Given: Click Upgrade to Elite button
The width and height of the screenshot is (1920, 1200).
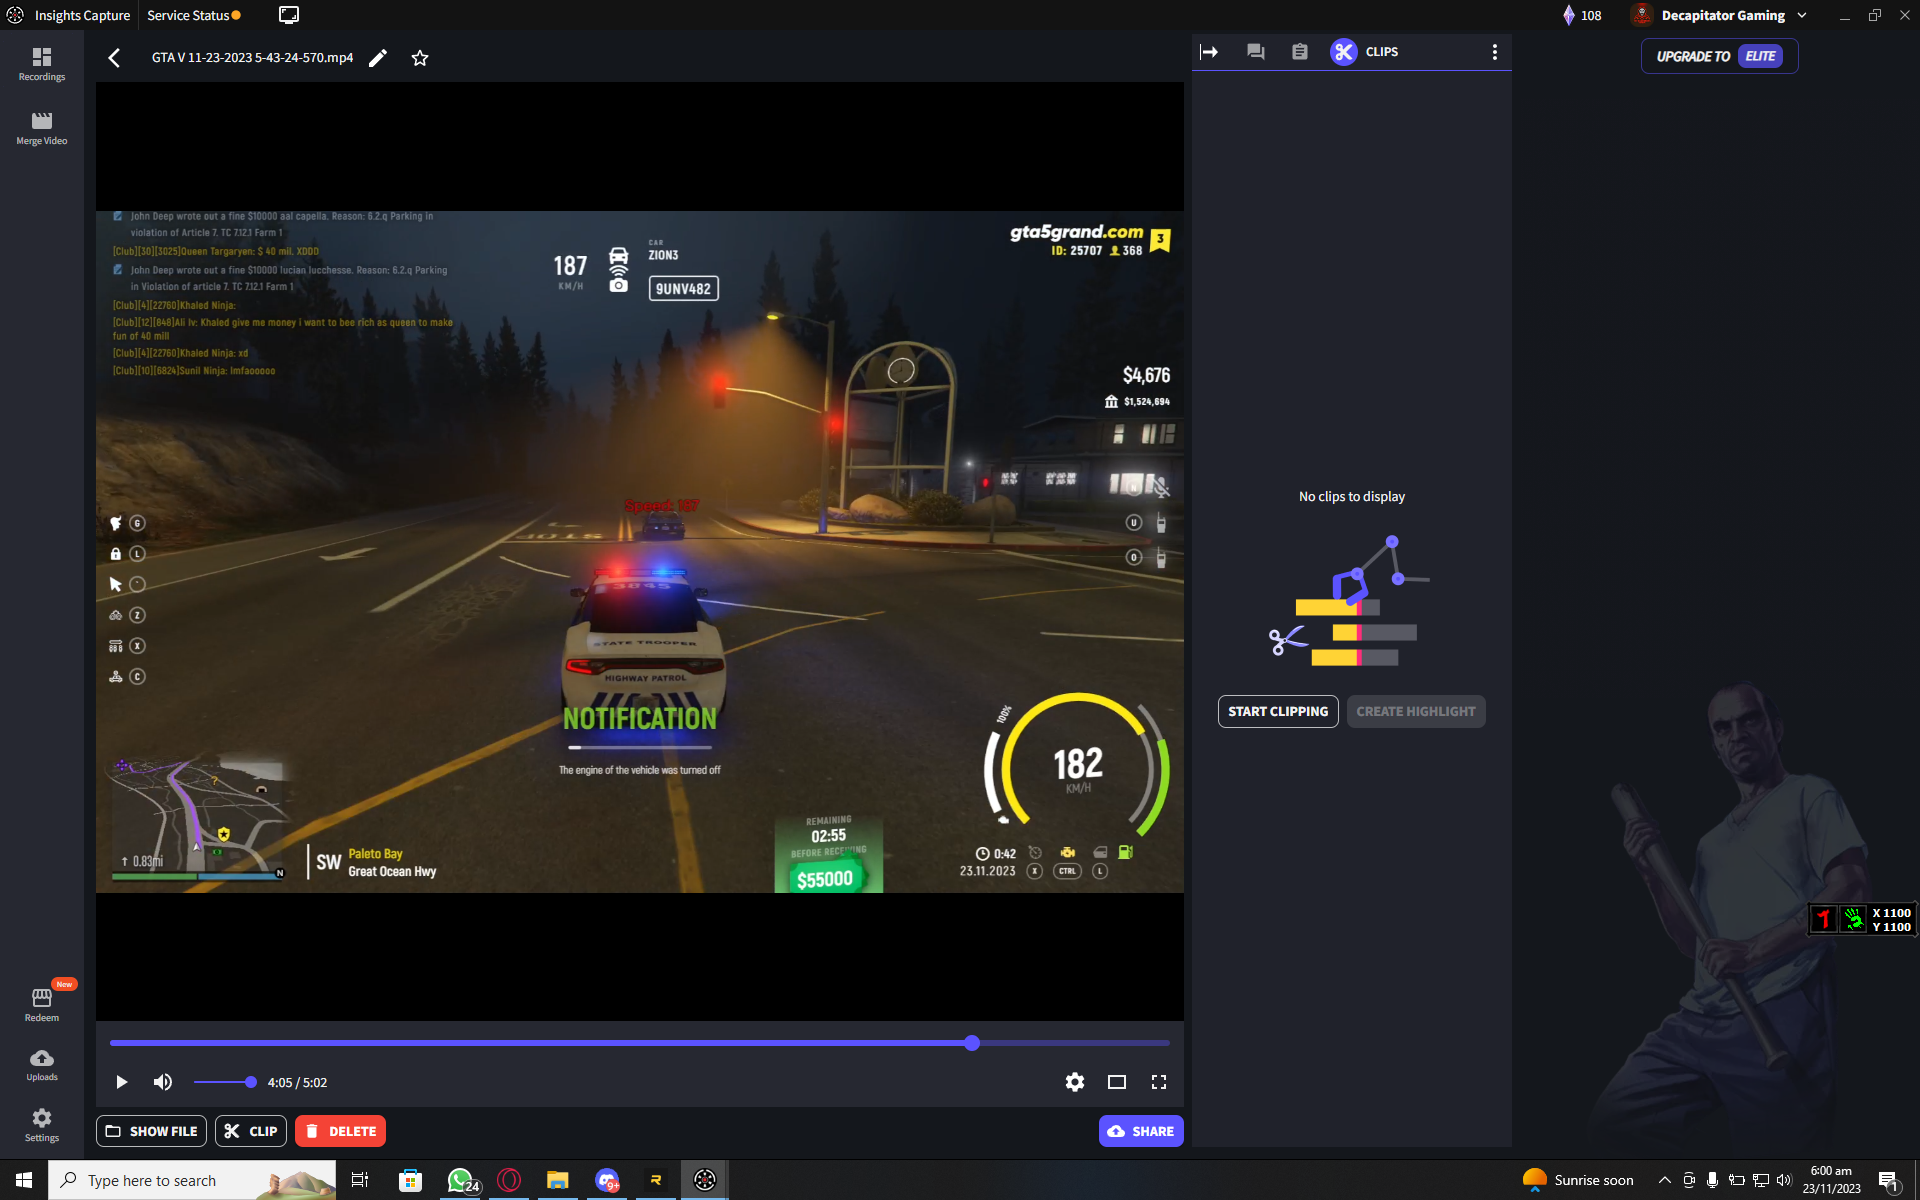Looking at the screenshot, I should pyautogui.click(x=1719, y=56).
